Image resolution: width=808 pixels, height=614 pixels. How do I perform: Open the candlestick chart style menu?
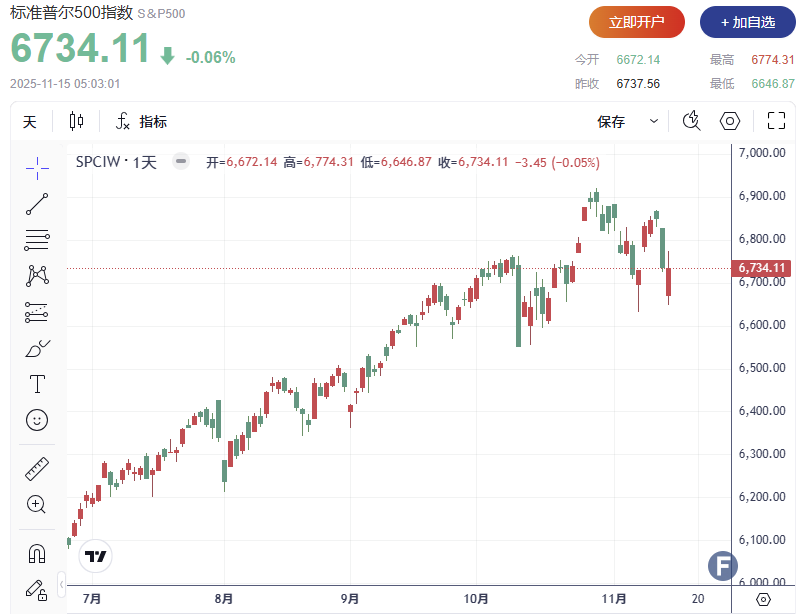pos(77,122)
